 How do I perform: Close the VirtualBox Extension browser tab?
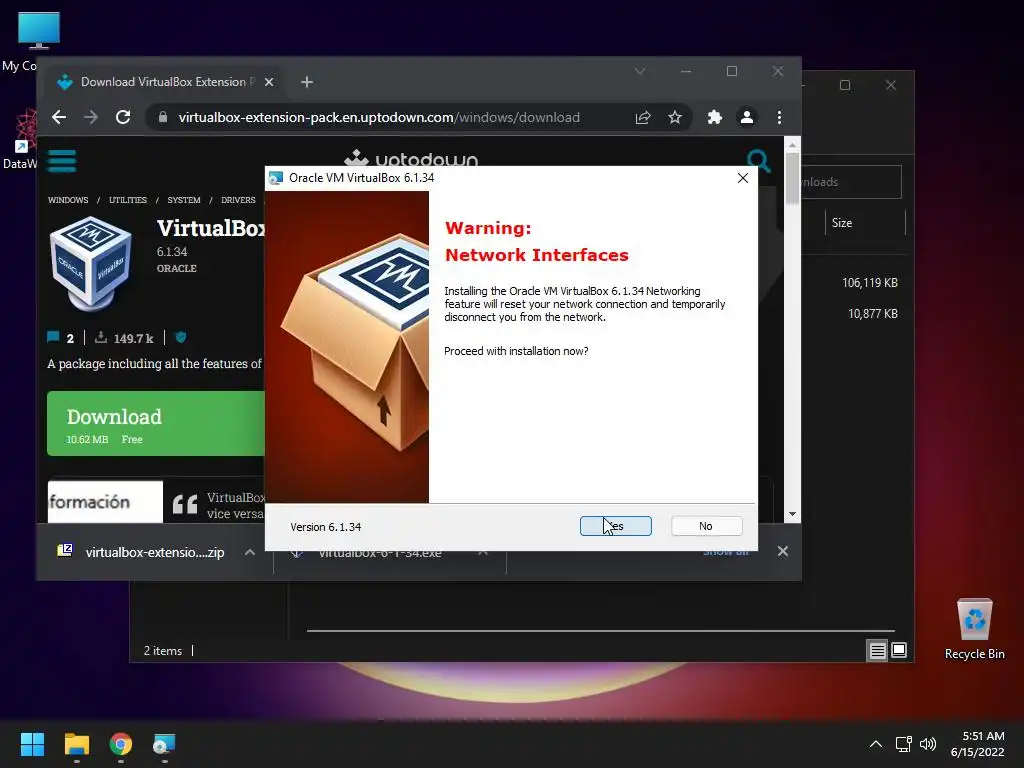(x=269, y=82)
